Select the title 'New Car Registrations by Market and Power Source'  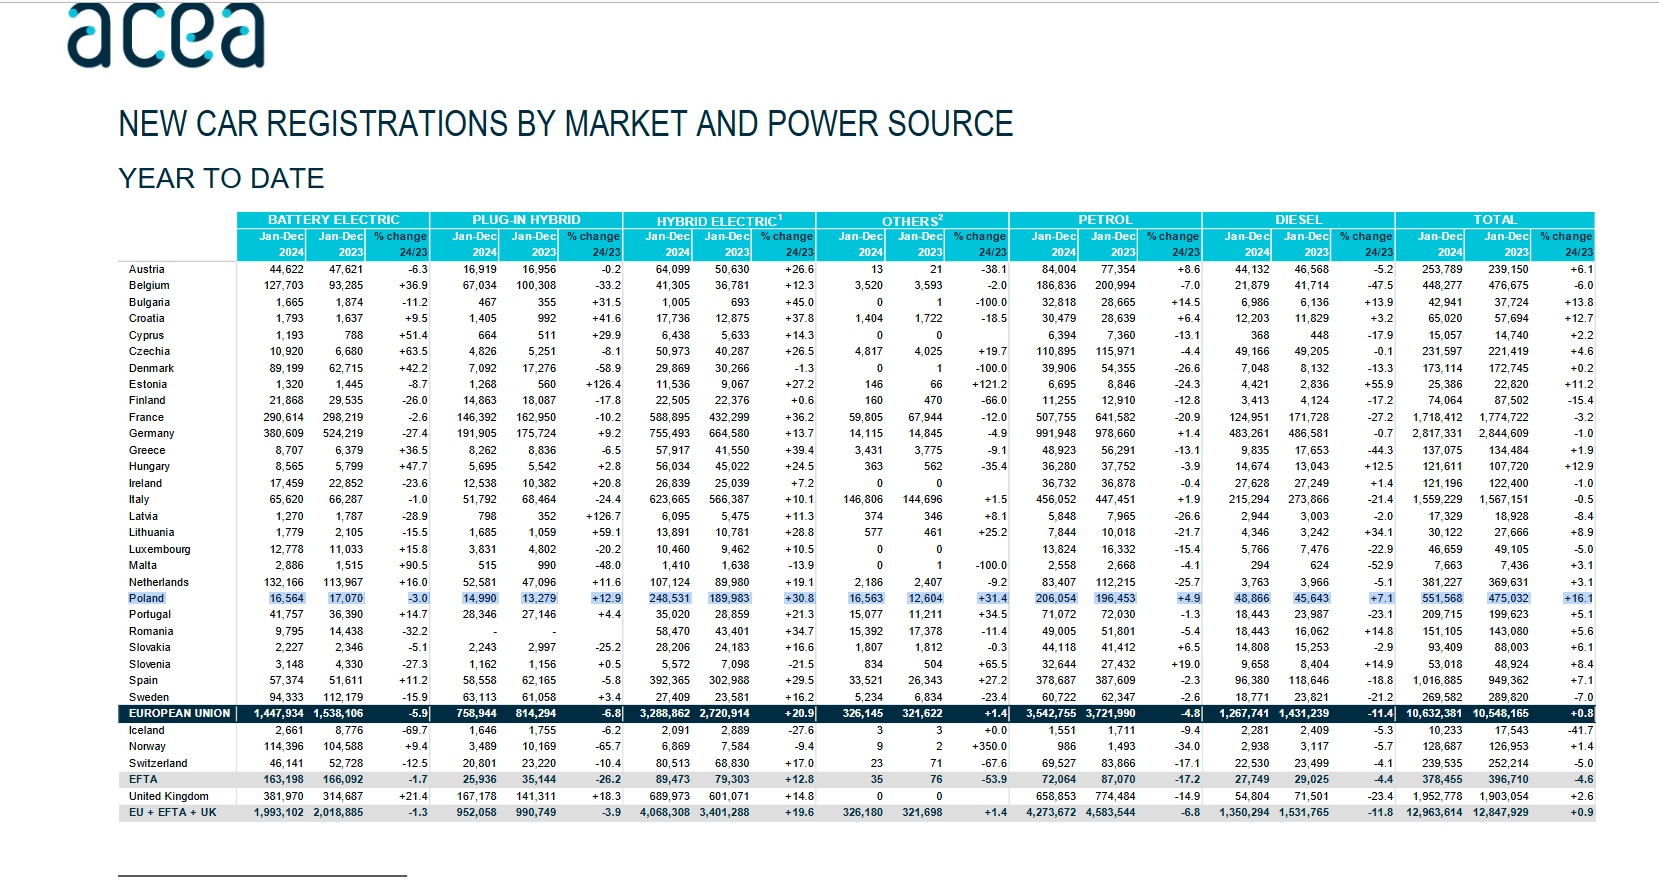(565, 123)
